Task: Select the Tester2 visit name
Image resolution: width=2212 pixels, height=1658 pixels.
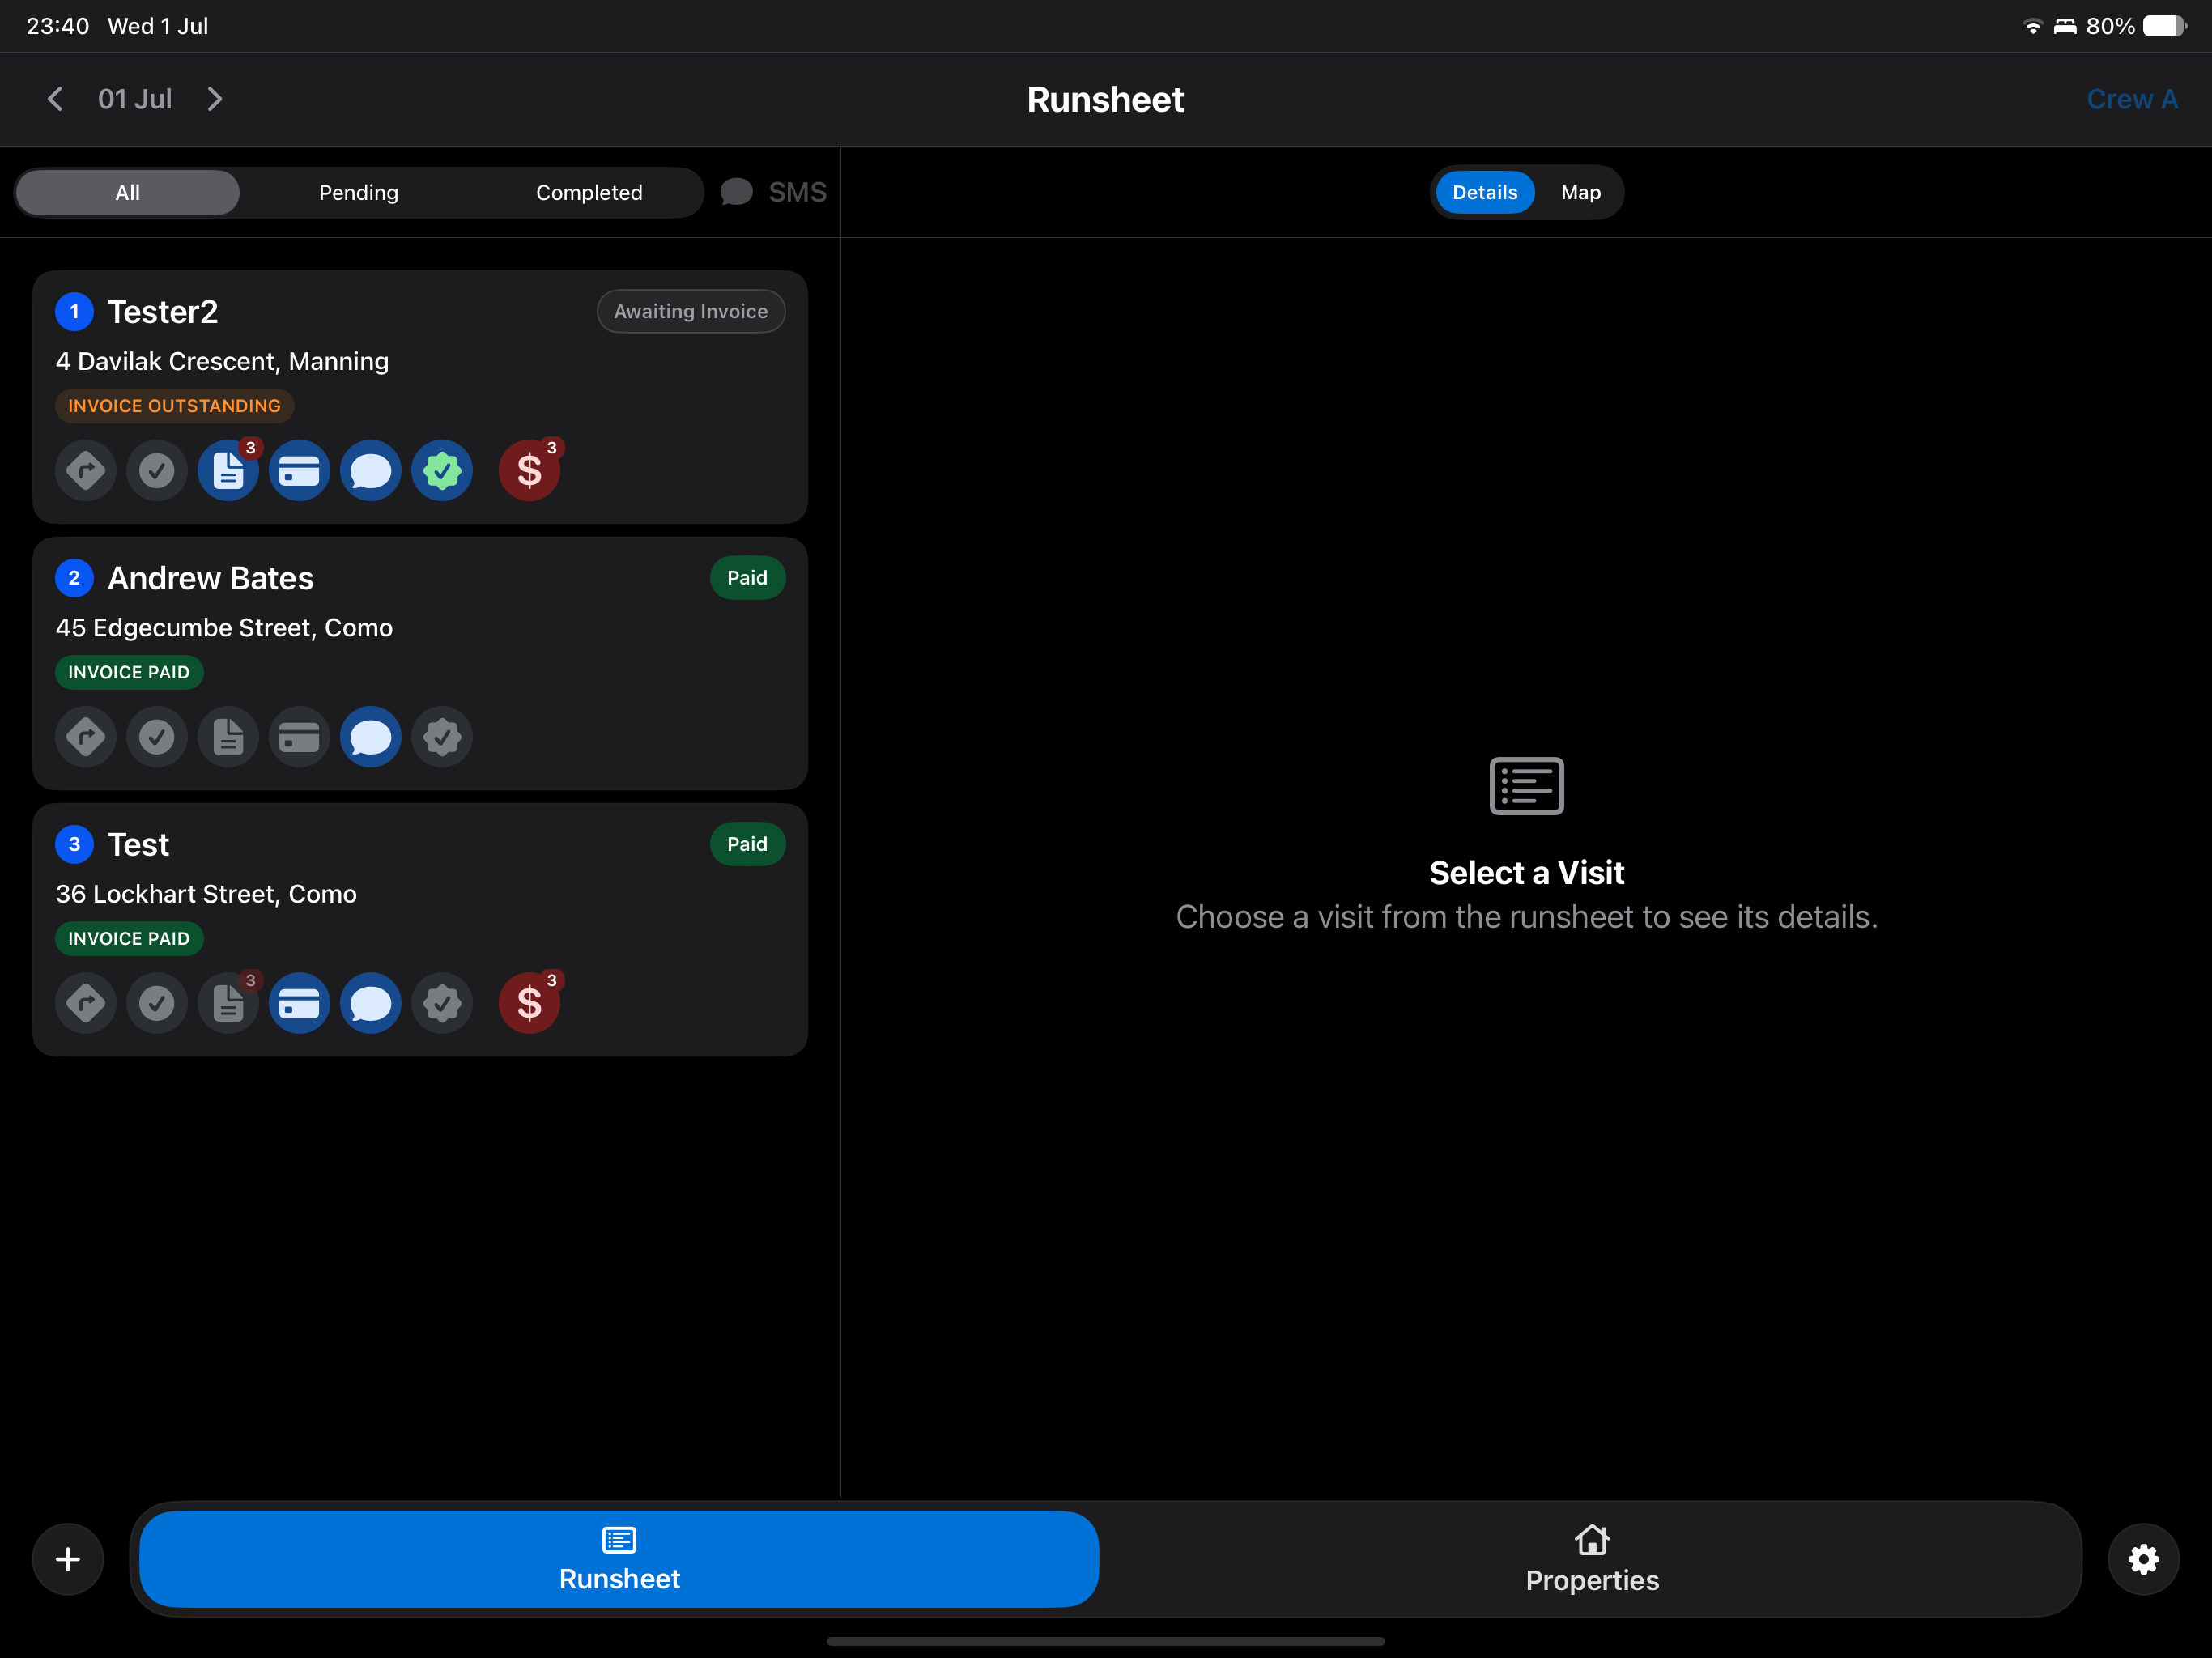Action: click(163, 312)
